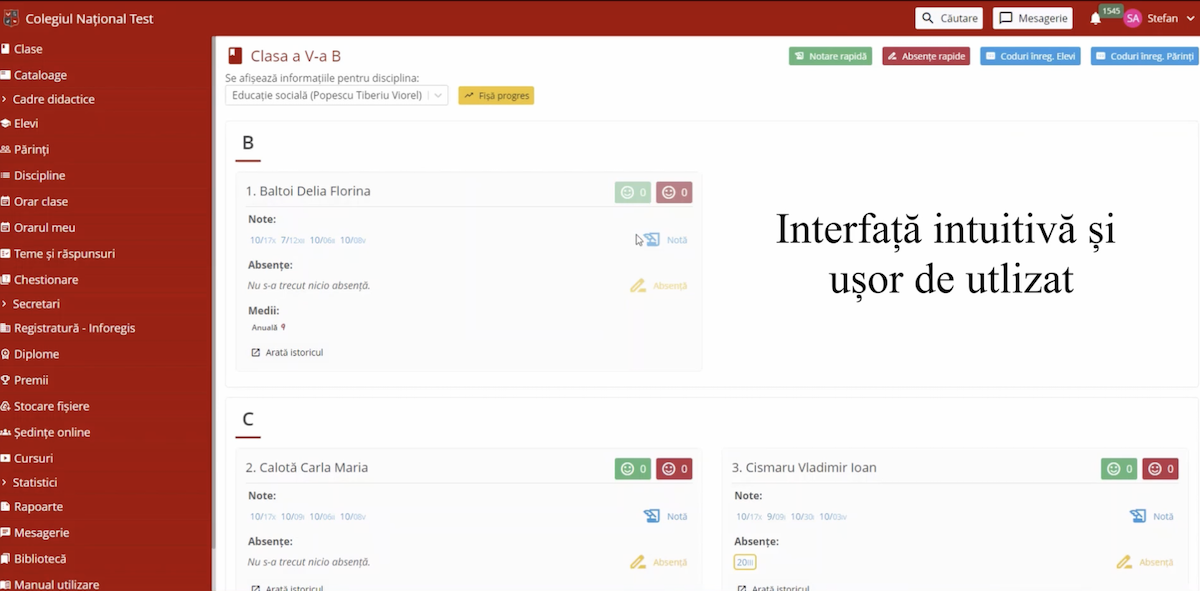Open Teme și răspunsuri in sidebar

(64, 254)
